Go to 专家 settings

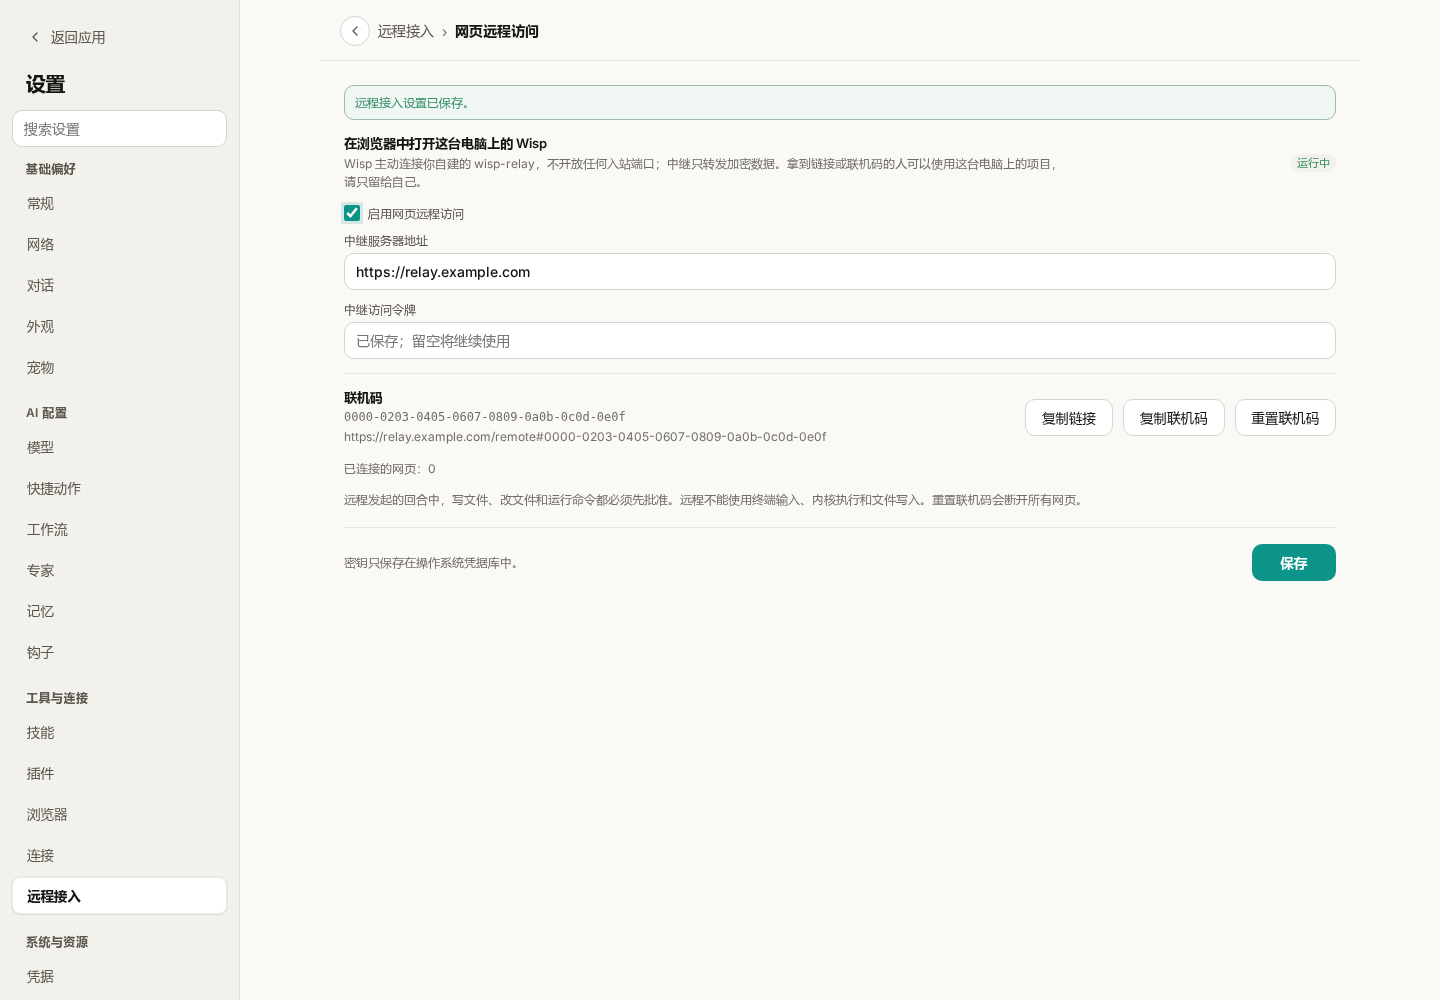119,570
